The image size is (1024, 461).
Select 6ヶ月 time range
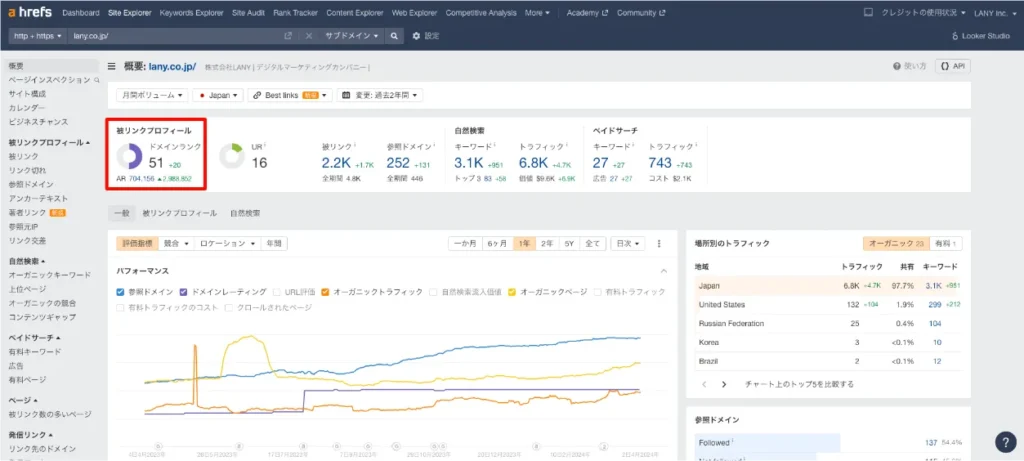point(496,244)
